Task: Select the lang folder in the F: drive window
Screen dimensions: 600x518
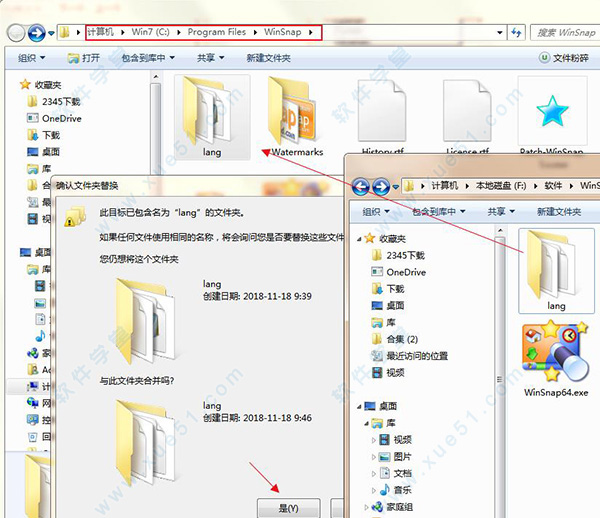Action: click(555, 265)
